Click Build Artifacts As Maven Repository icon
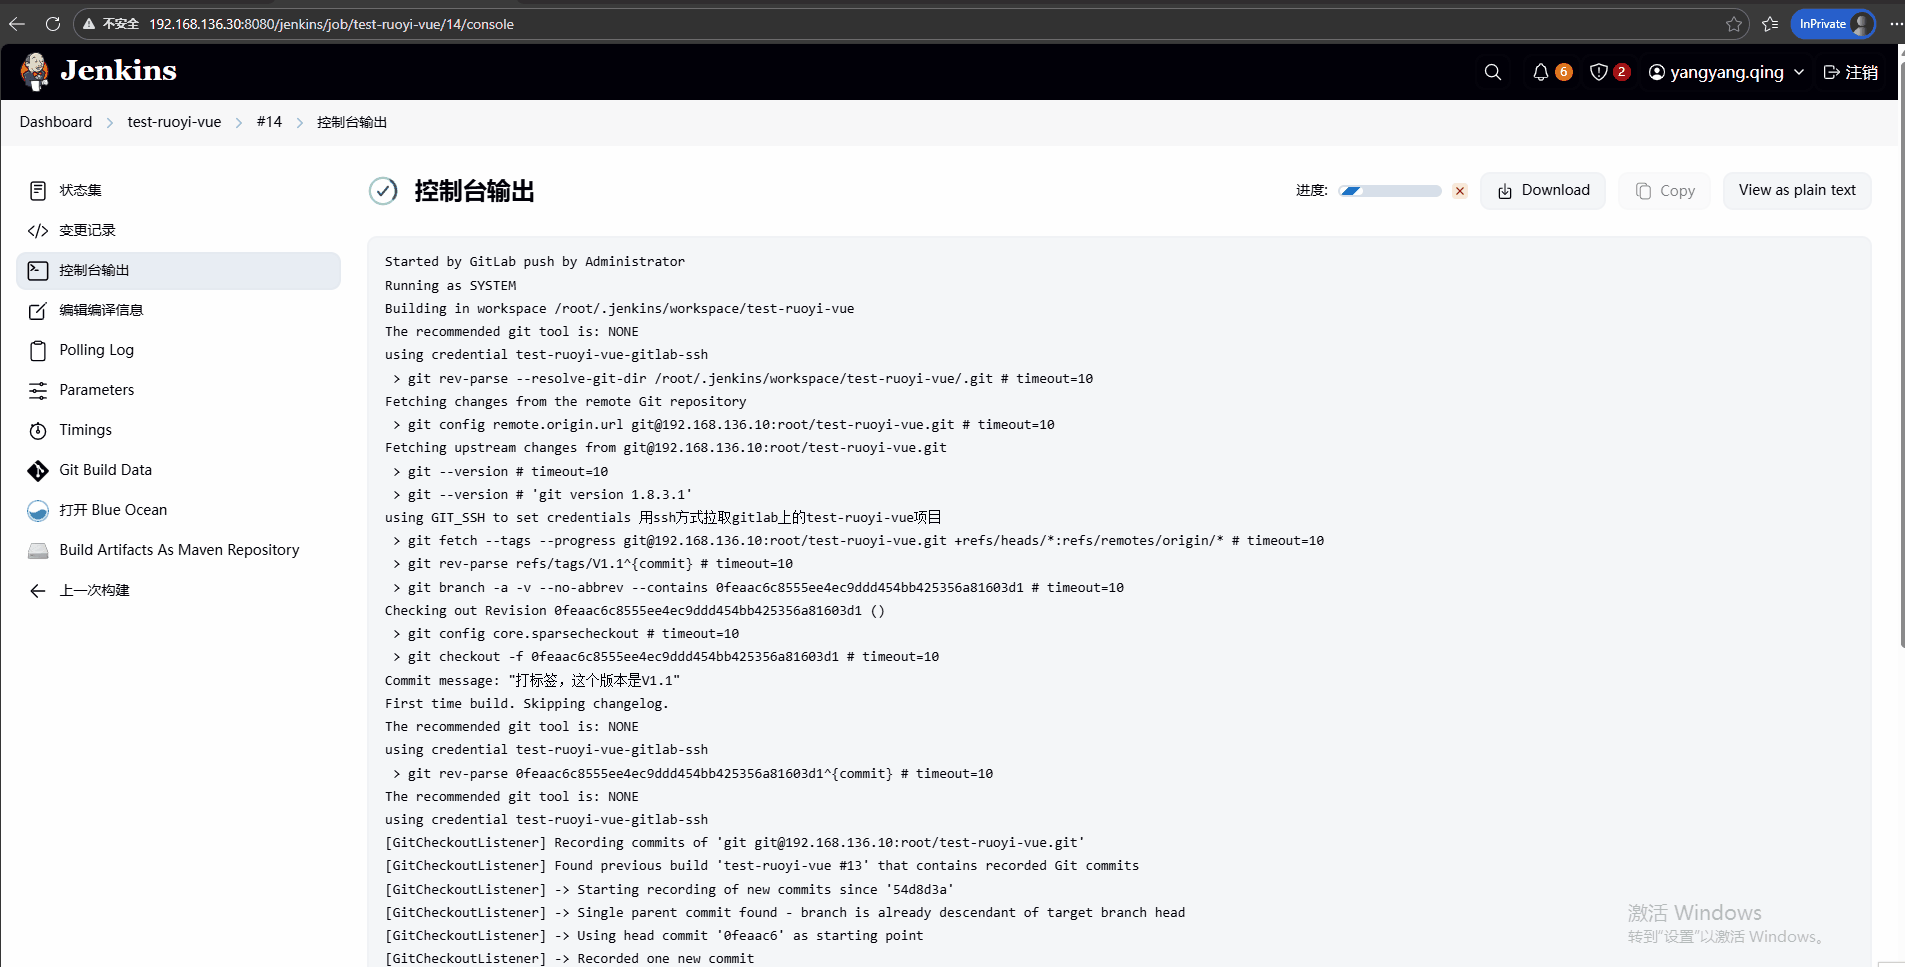The height and width of the screenshot is (967, 1905). [38, 551]
